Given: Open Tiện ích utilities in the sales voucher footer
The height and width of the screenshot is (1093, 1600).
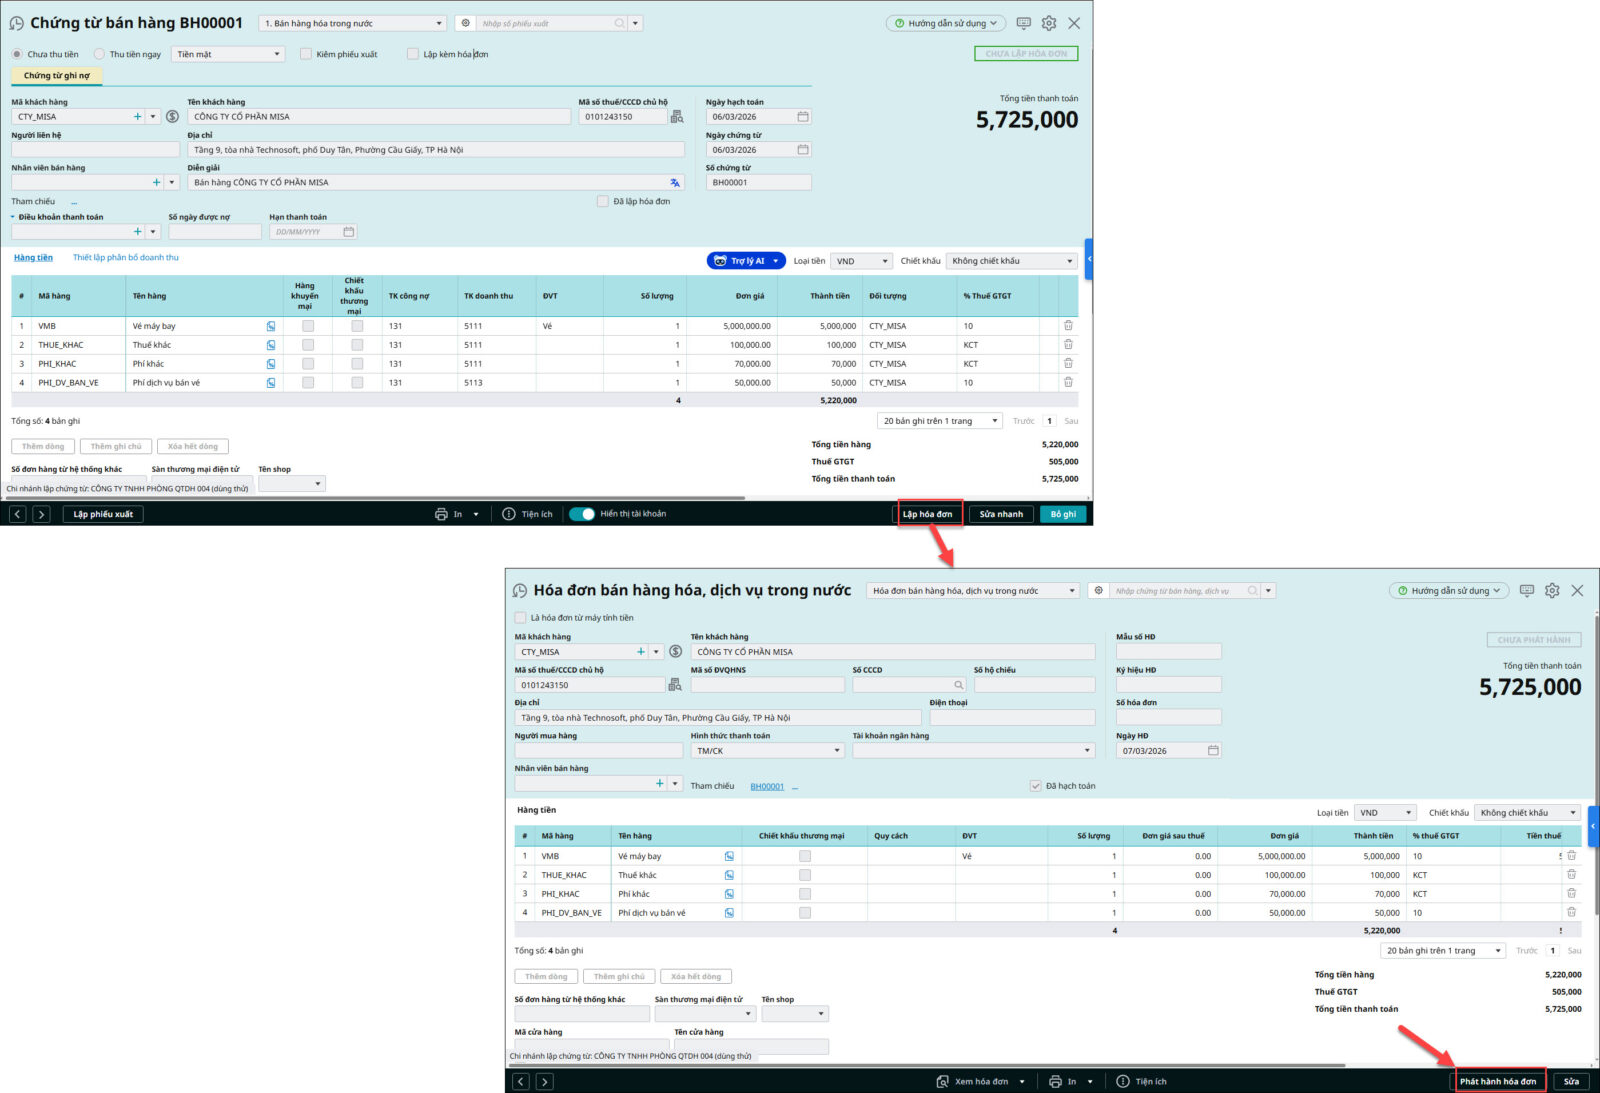Looking at the screenshot, I should [527, 514].
